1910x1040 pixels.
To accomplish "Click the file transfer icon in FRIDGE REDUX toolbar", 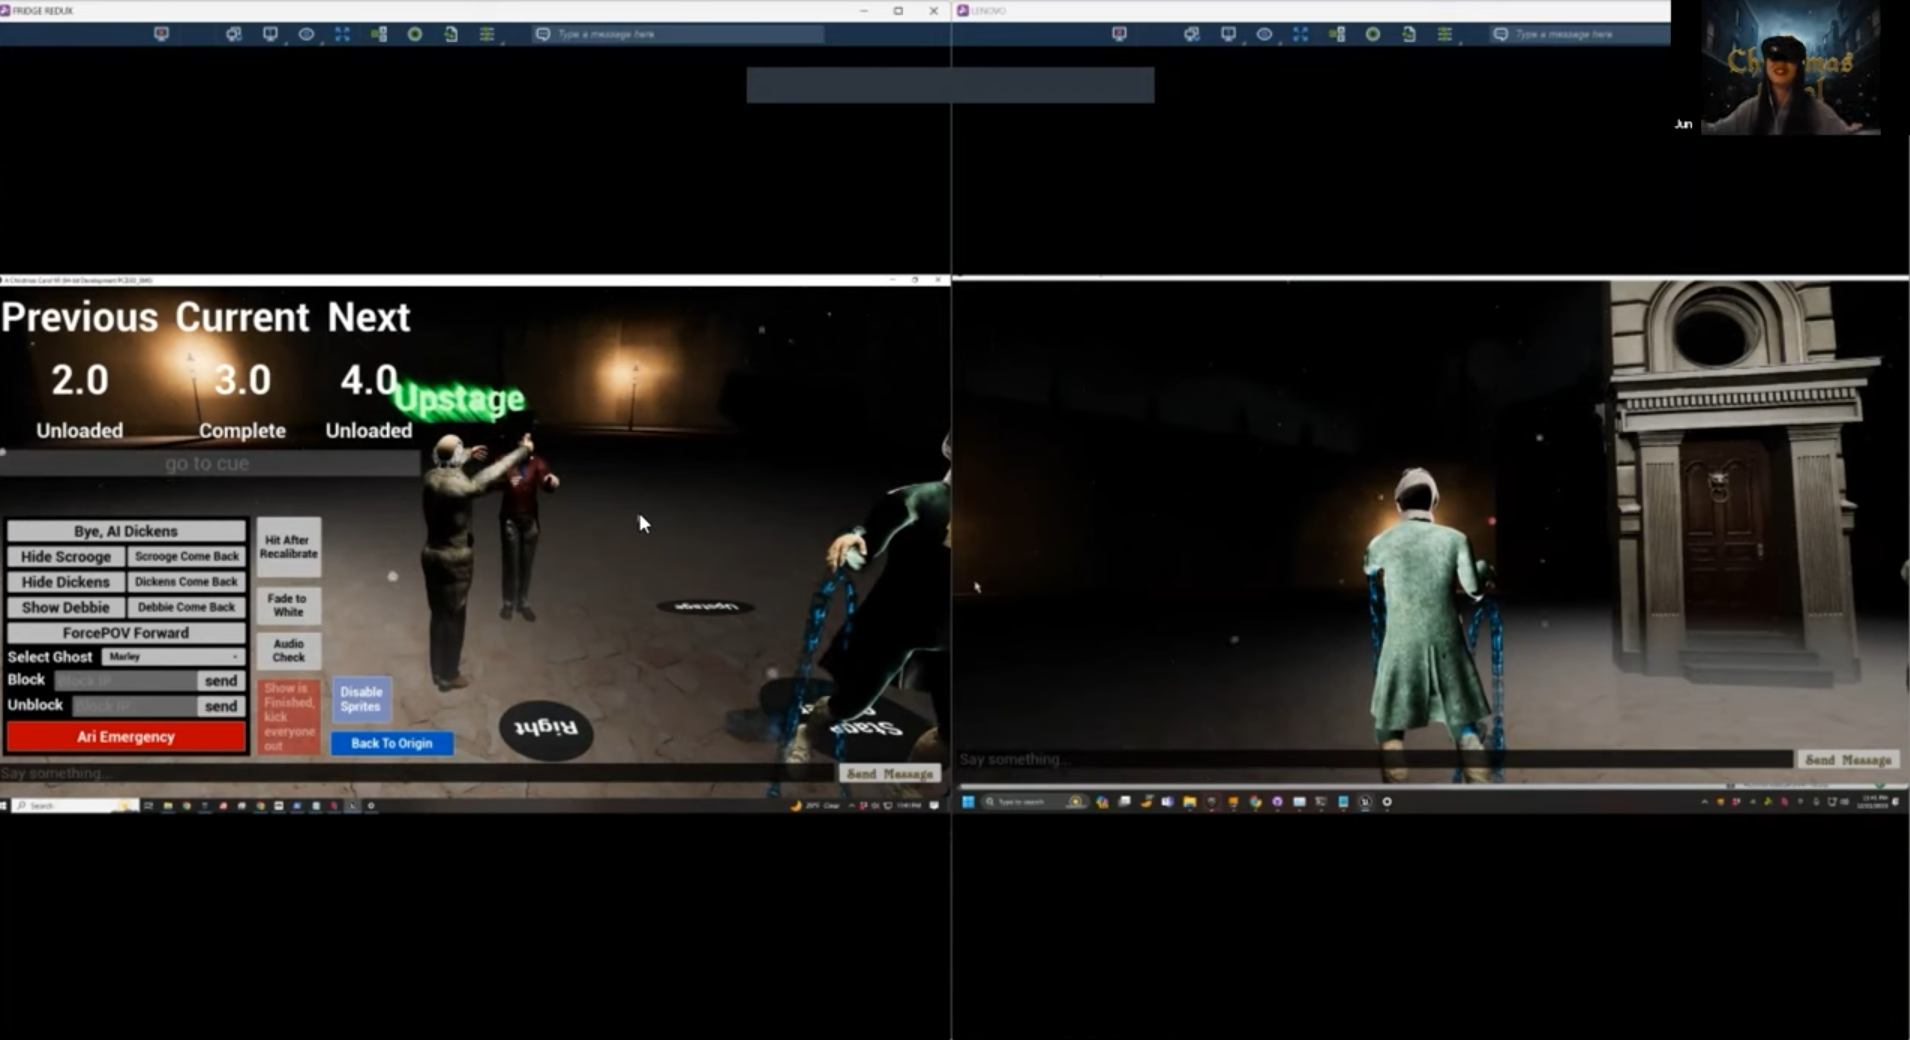I will click(379, 34).
